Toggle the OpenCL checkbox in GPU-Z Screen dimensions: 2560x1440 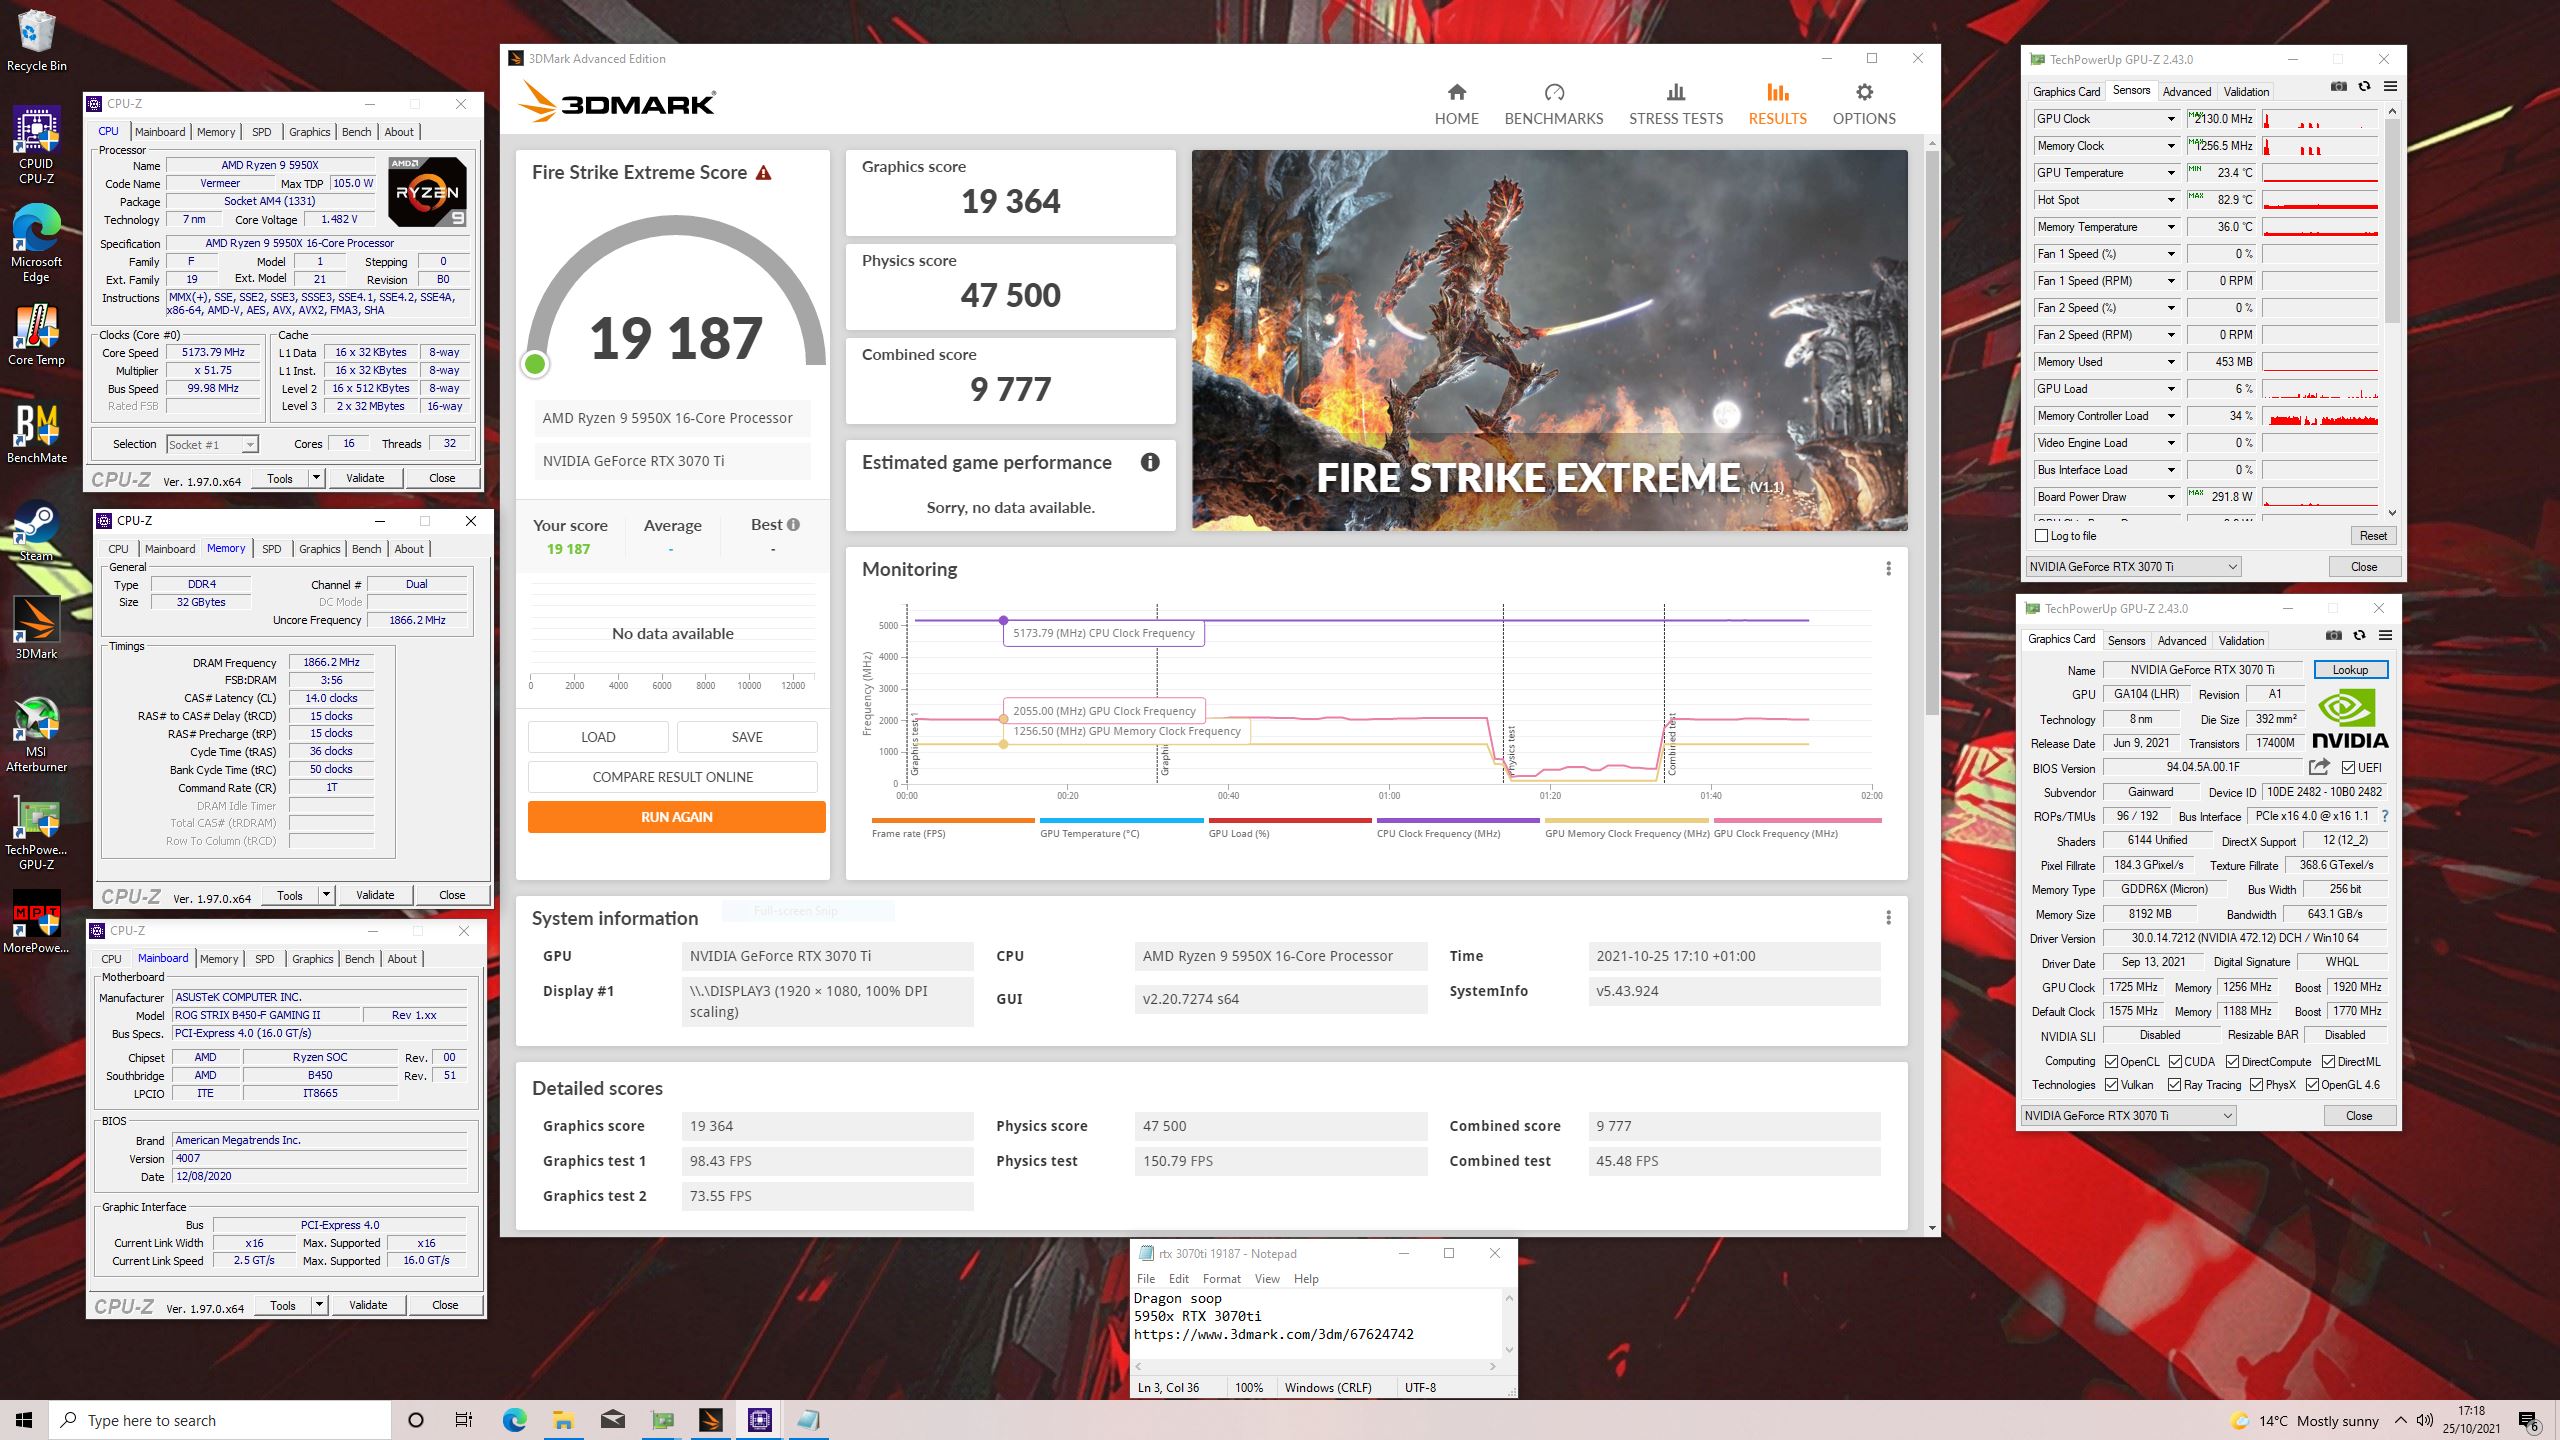click(x=2112, y=1061)
